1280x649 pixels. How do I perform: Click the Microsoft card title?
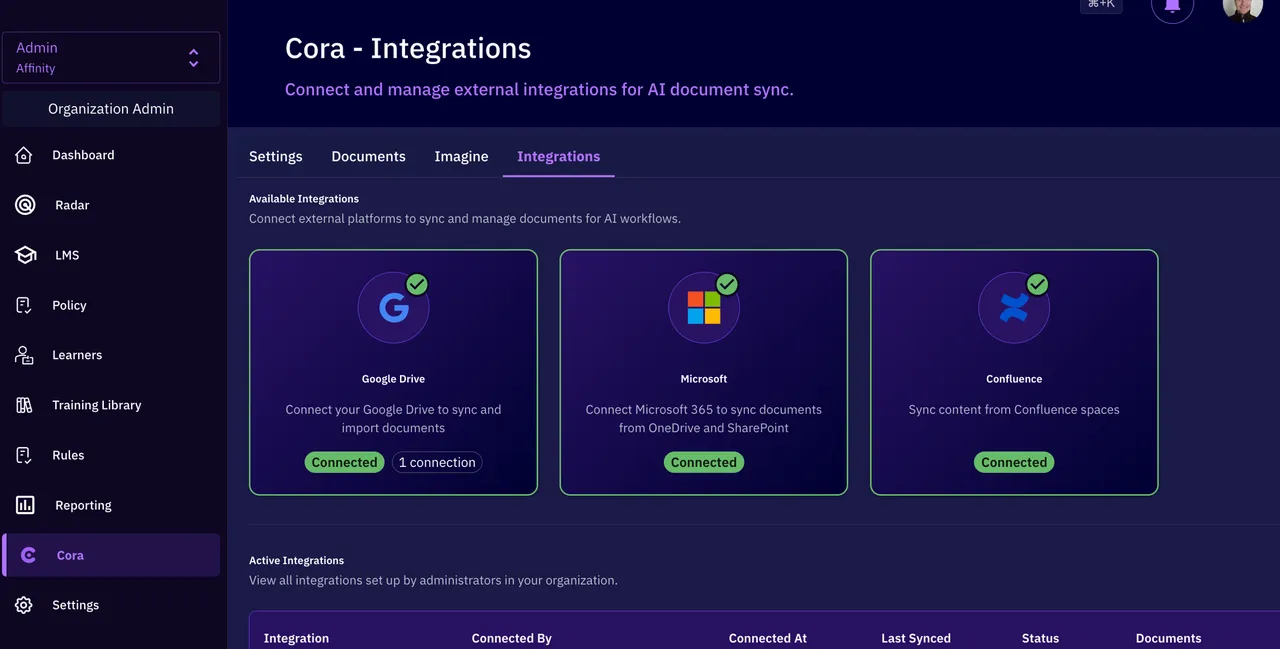704,379
